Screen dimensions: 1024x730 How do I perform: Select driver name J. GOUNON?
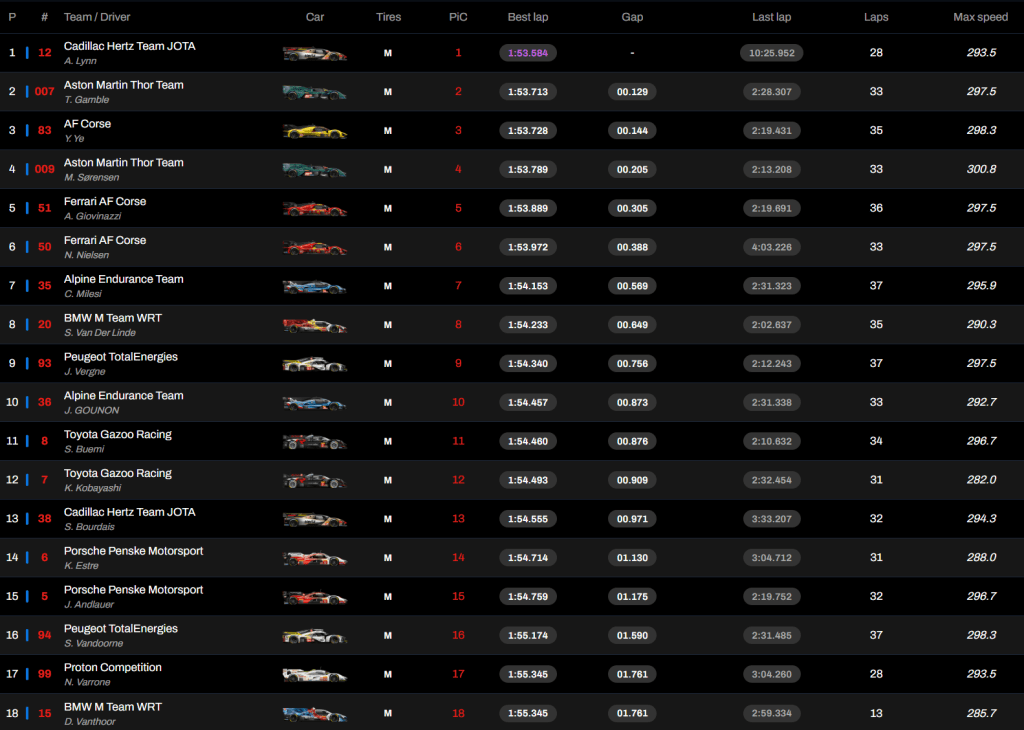click(91, 411)
